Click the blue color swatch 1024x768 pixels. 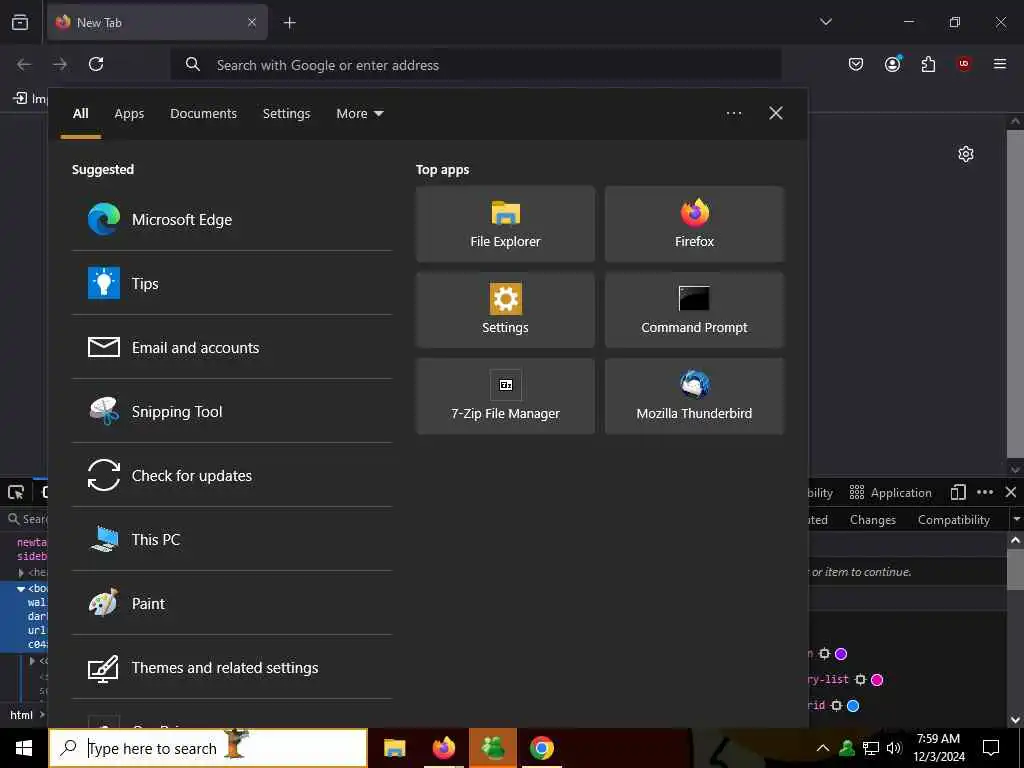853,706
